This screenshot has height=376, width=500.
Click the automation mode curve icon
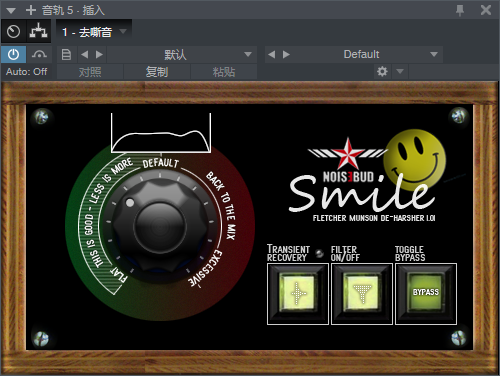(39, 54)
